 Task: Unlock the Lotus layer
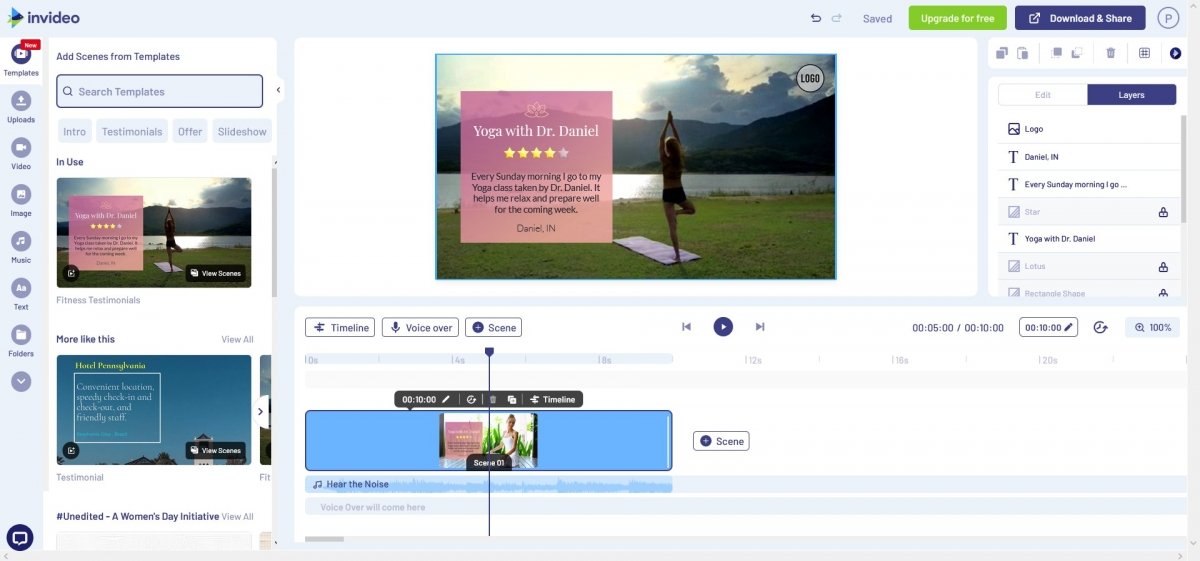[x=1163, y=267]
